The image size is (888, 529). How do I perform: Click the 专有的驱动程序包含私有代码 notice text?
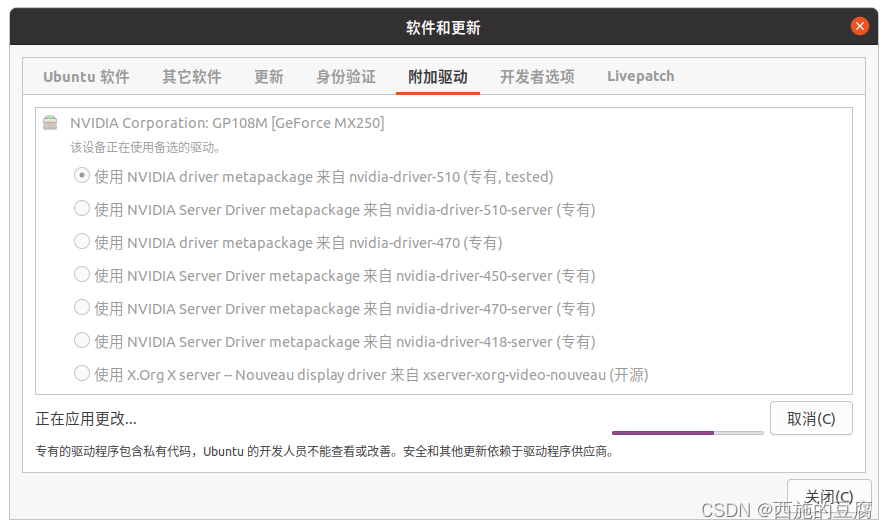click(325, 451)
